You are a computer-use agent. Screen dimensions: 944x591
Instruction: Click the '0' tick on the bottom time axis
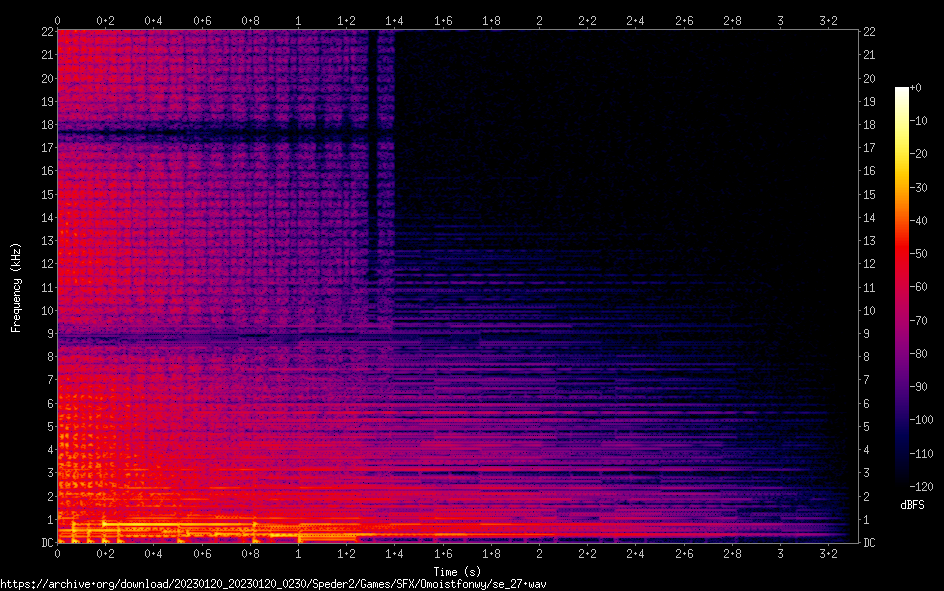pyautogui.click(x=58, y=554)
